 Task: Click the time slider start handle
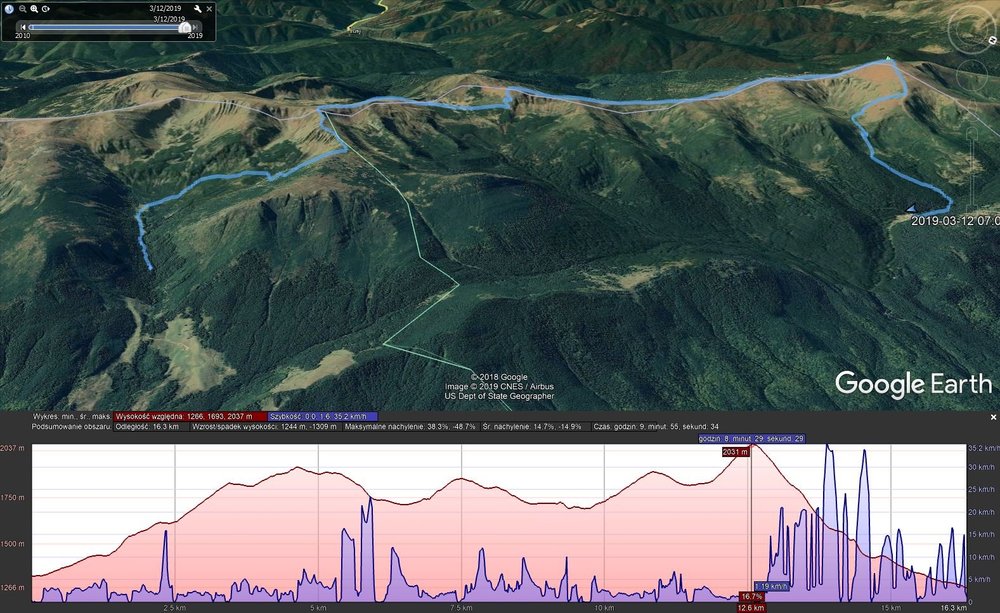pyautogui.click(x=31, y=27)
